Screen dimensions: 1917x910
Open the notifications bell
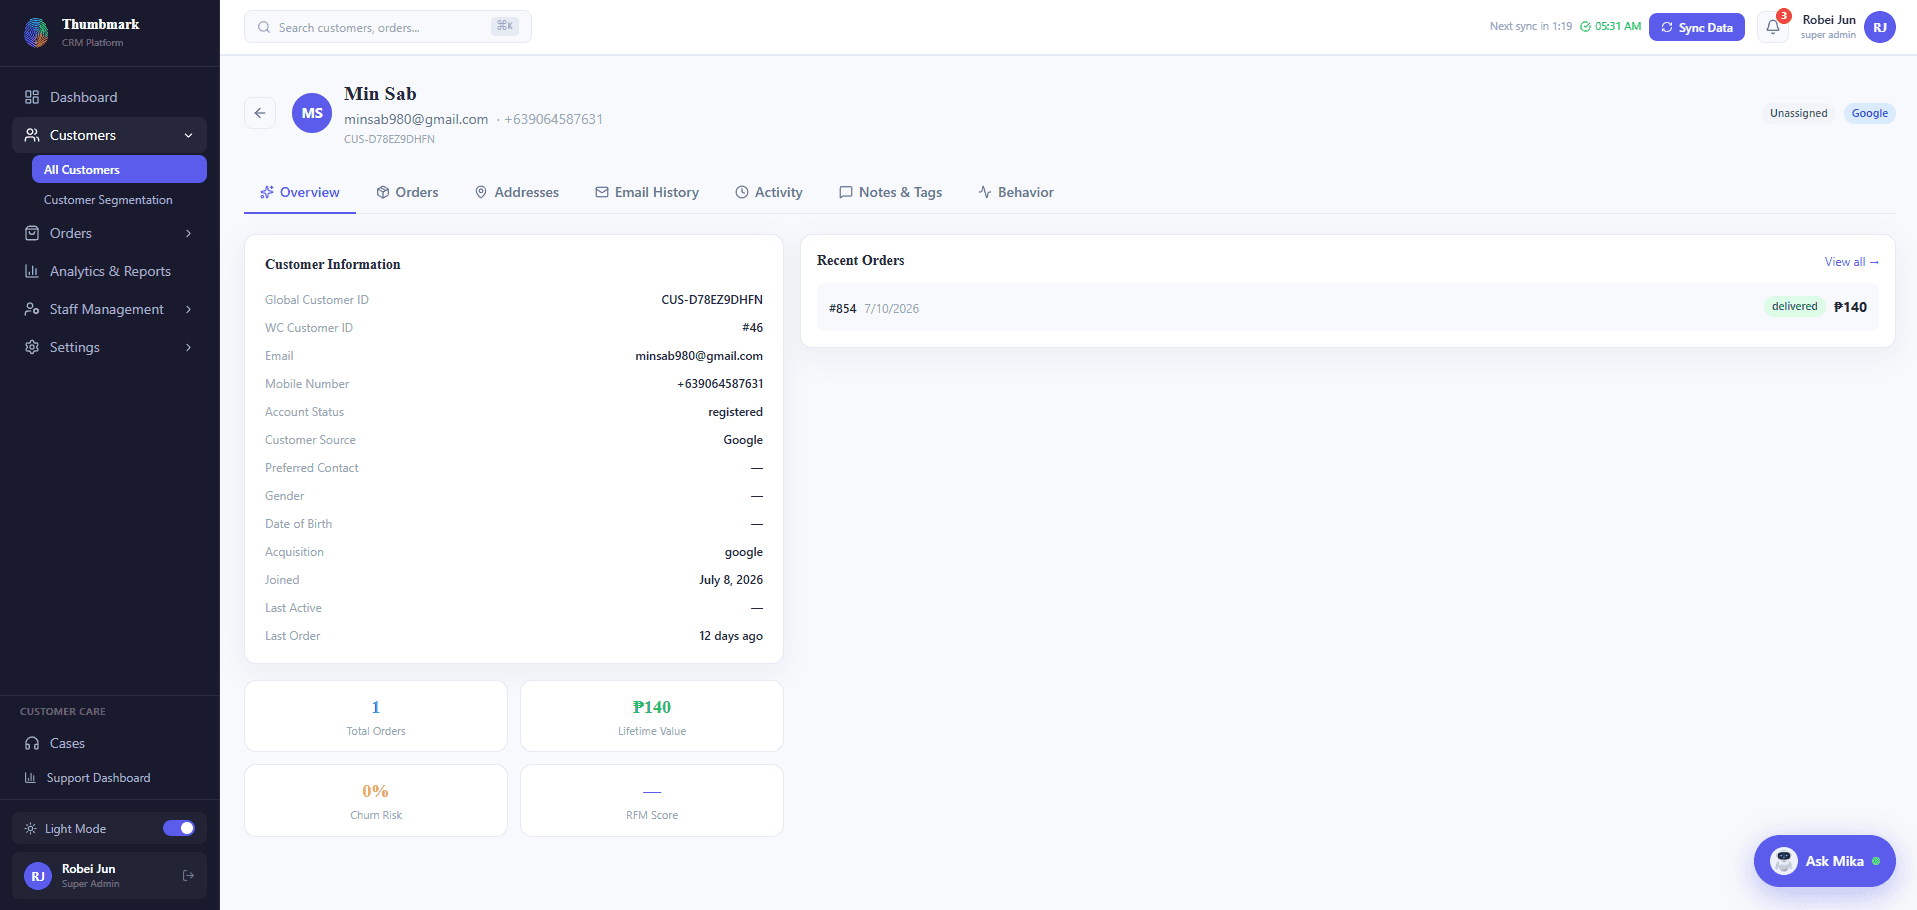[1773, 27]
